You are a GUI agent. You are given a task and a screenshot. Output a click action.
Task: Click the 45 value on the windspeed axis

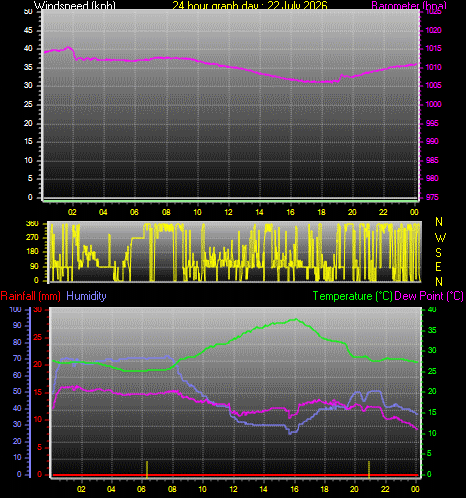[x=28, y=31]
